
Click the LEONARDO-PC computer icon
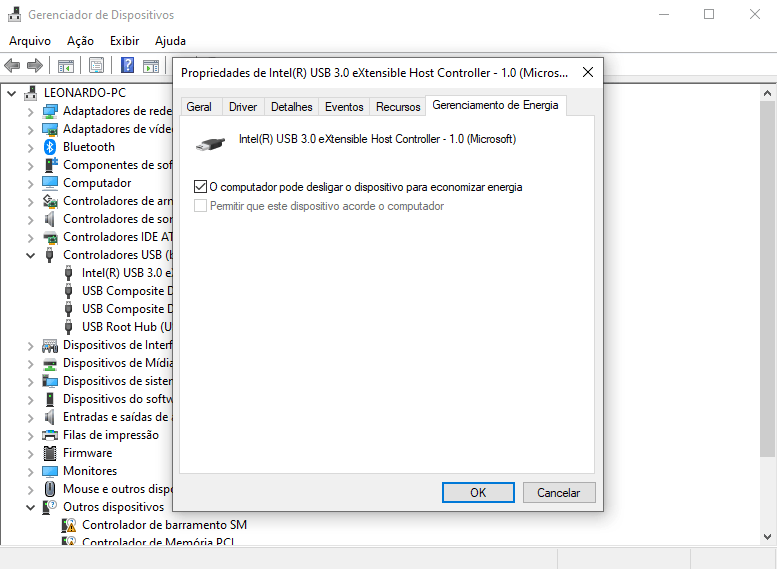[31, 93]
